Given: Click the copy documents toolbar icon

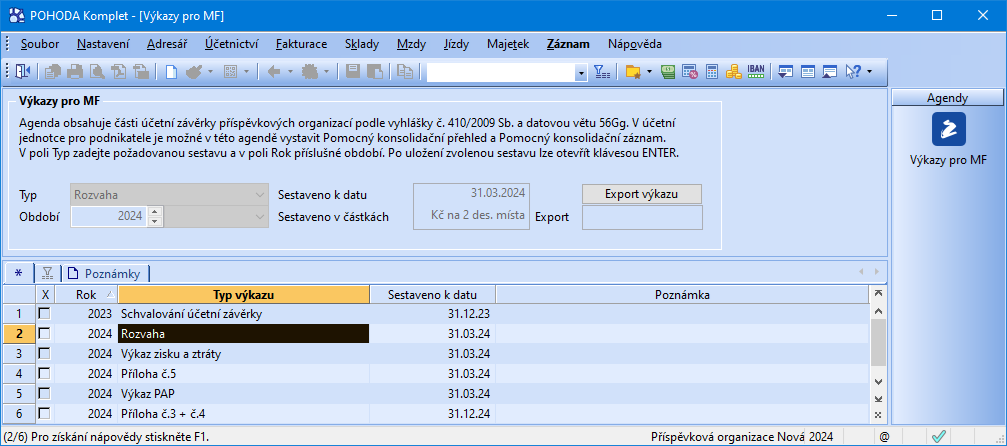Looking at the screenshot, I should [404, 72].
